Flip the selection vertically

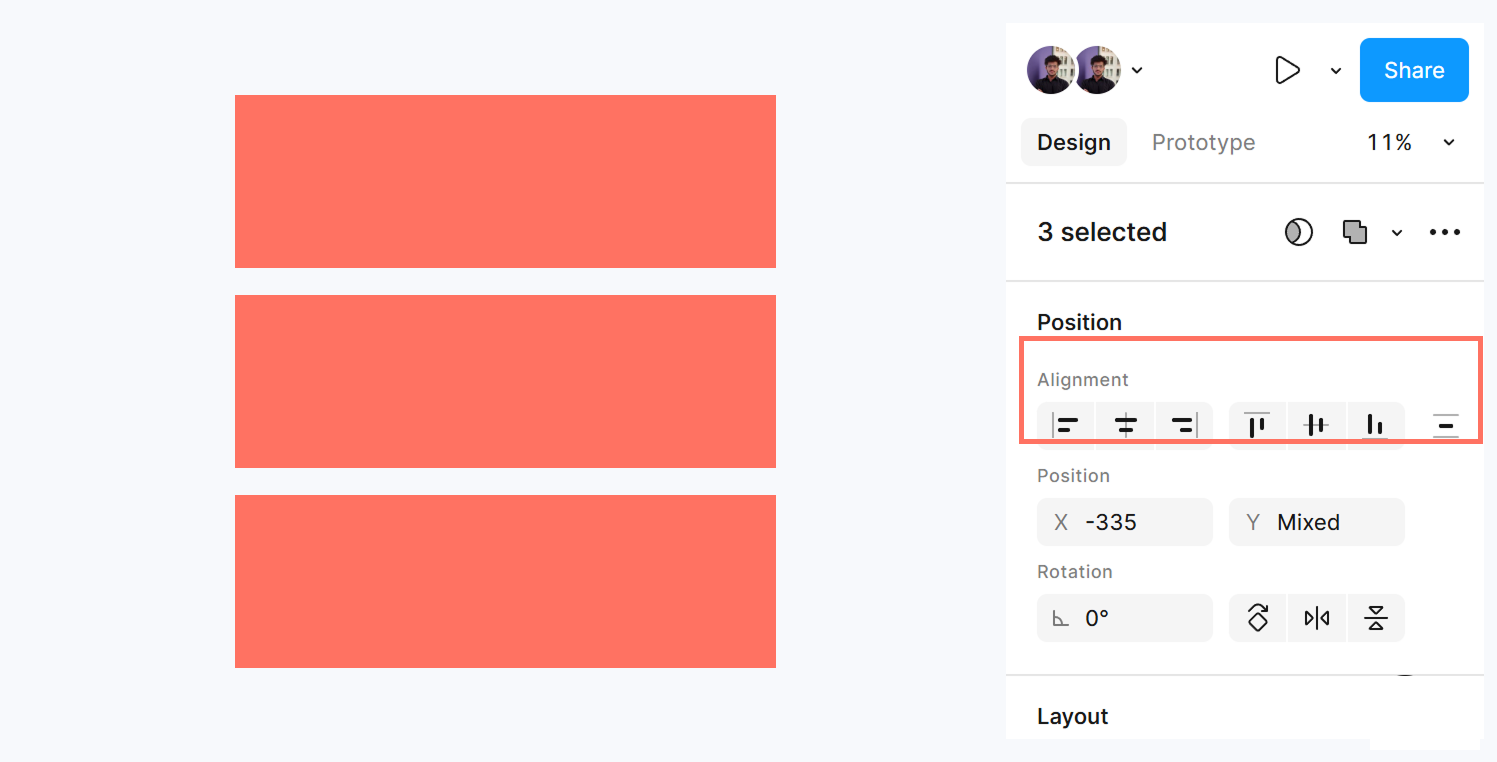coord(1376,618)
